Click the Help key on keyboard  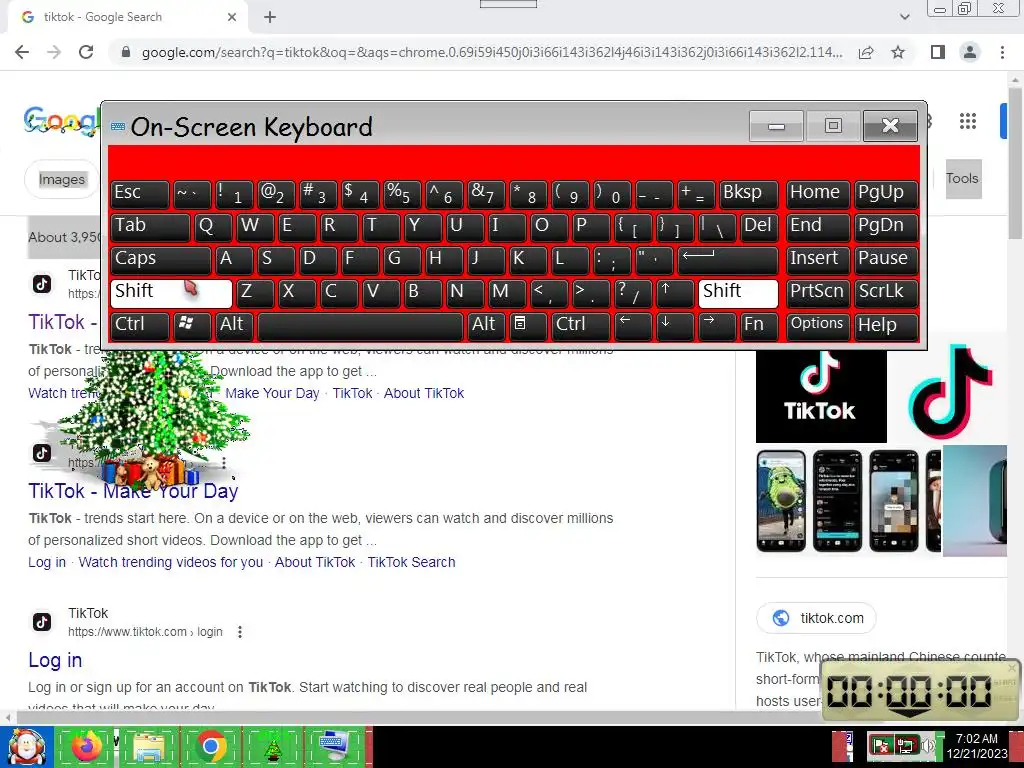point(886,325)
